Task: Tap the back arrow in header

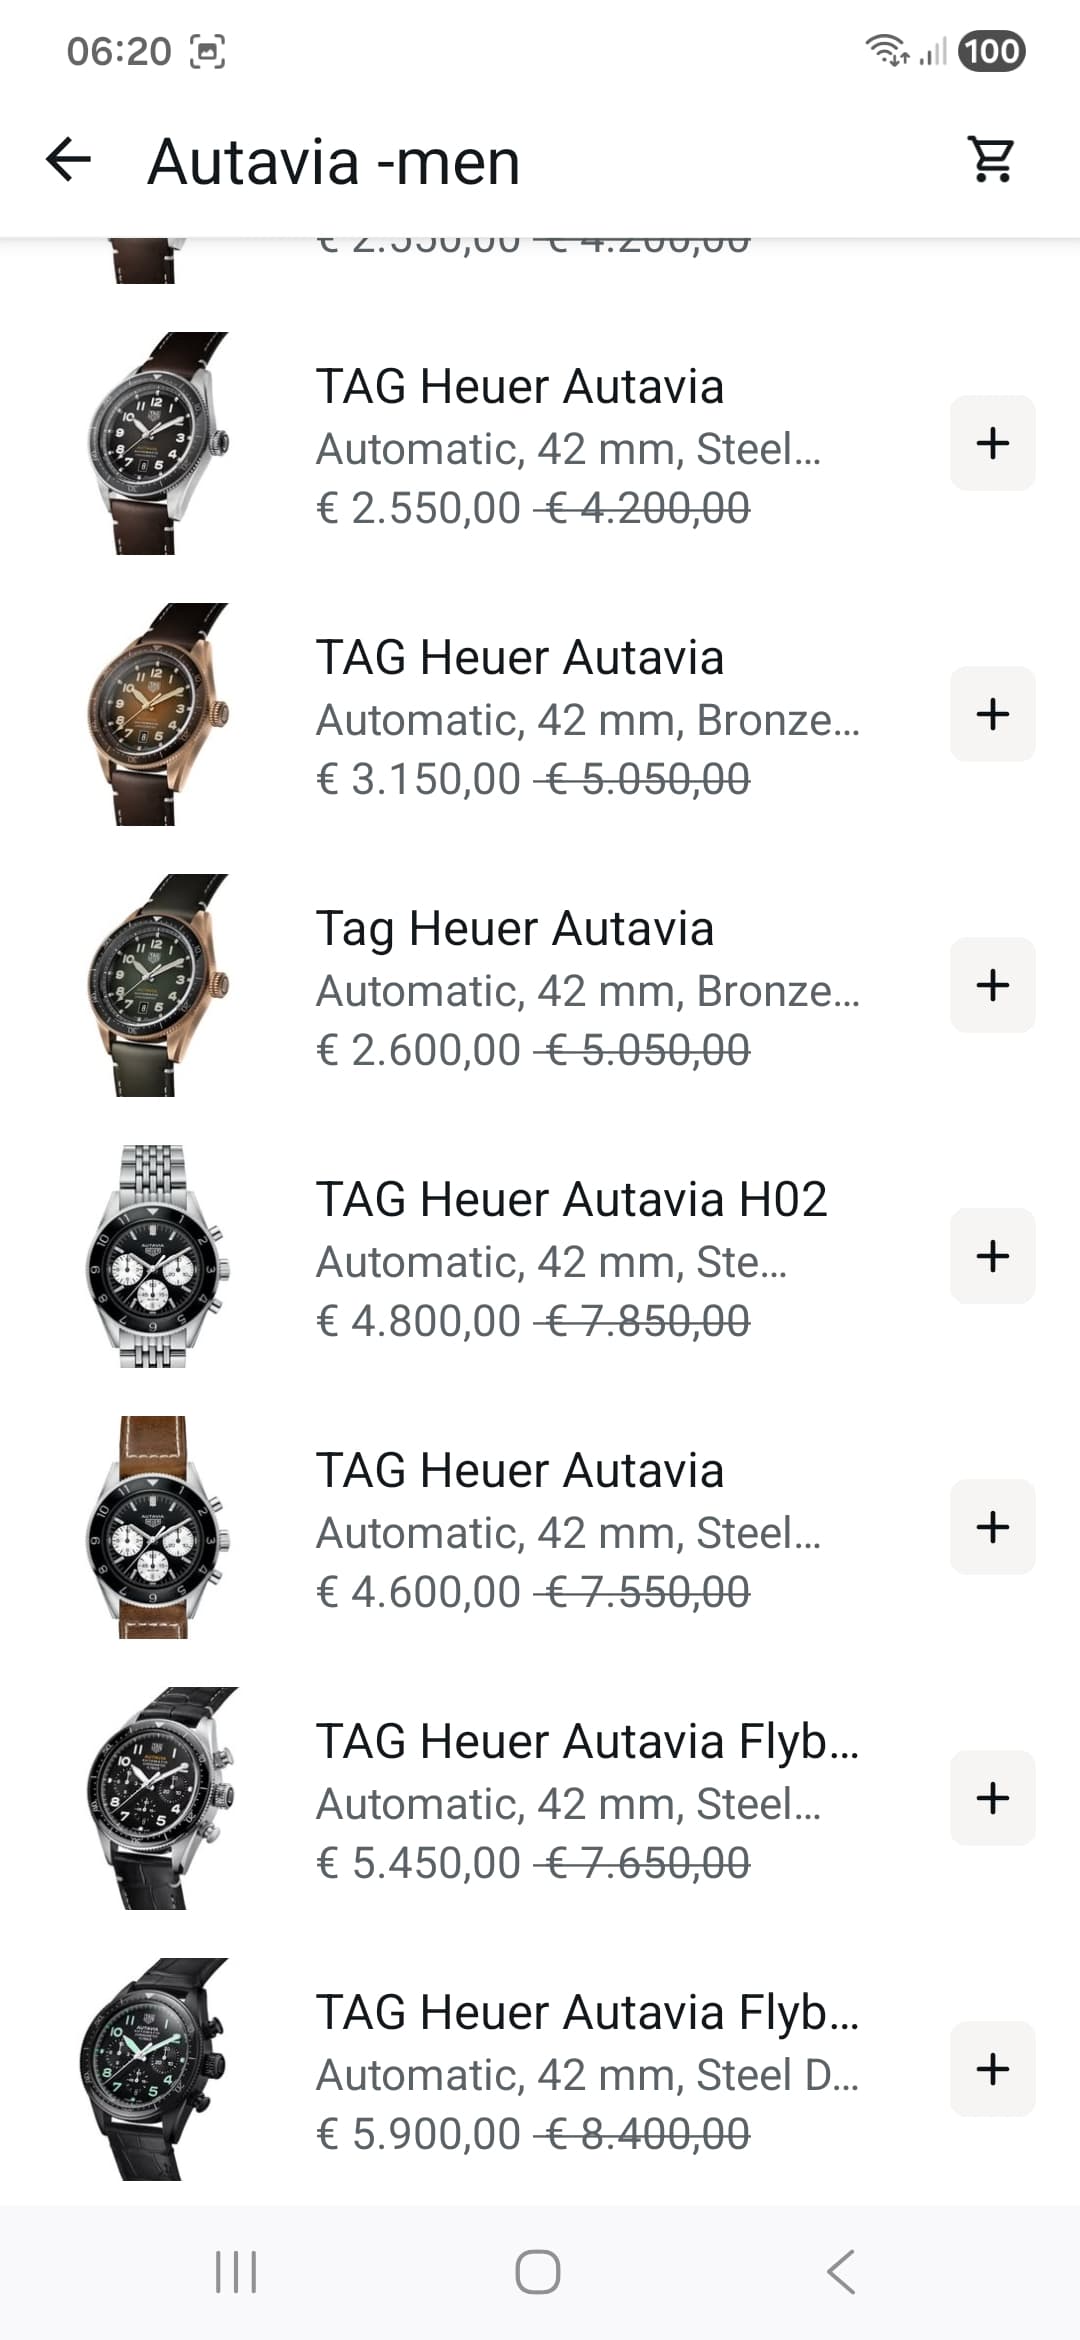Action: [x=69, y=160]
